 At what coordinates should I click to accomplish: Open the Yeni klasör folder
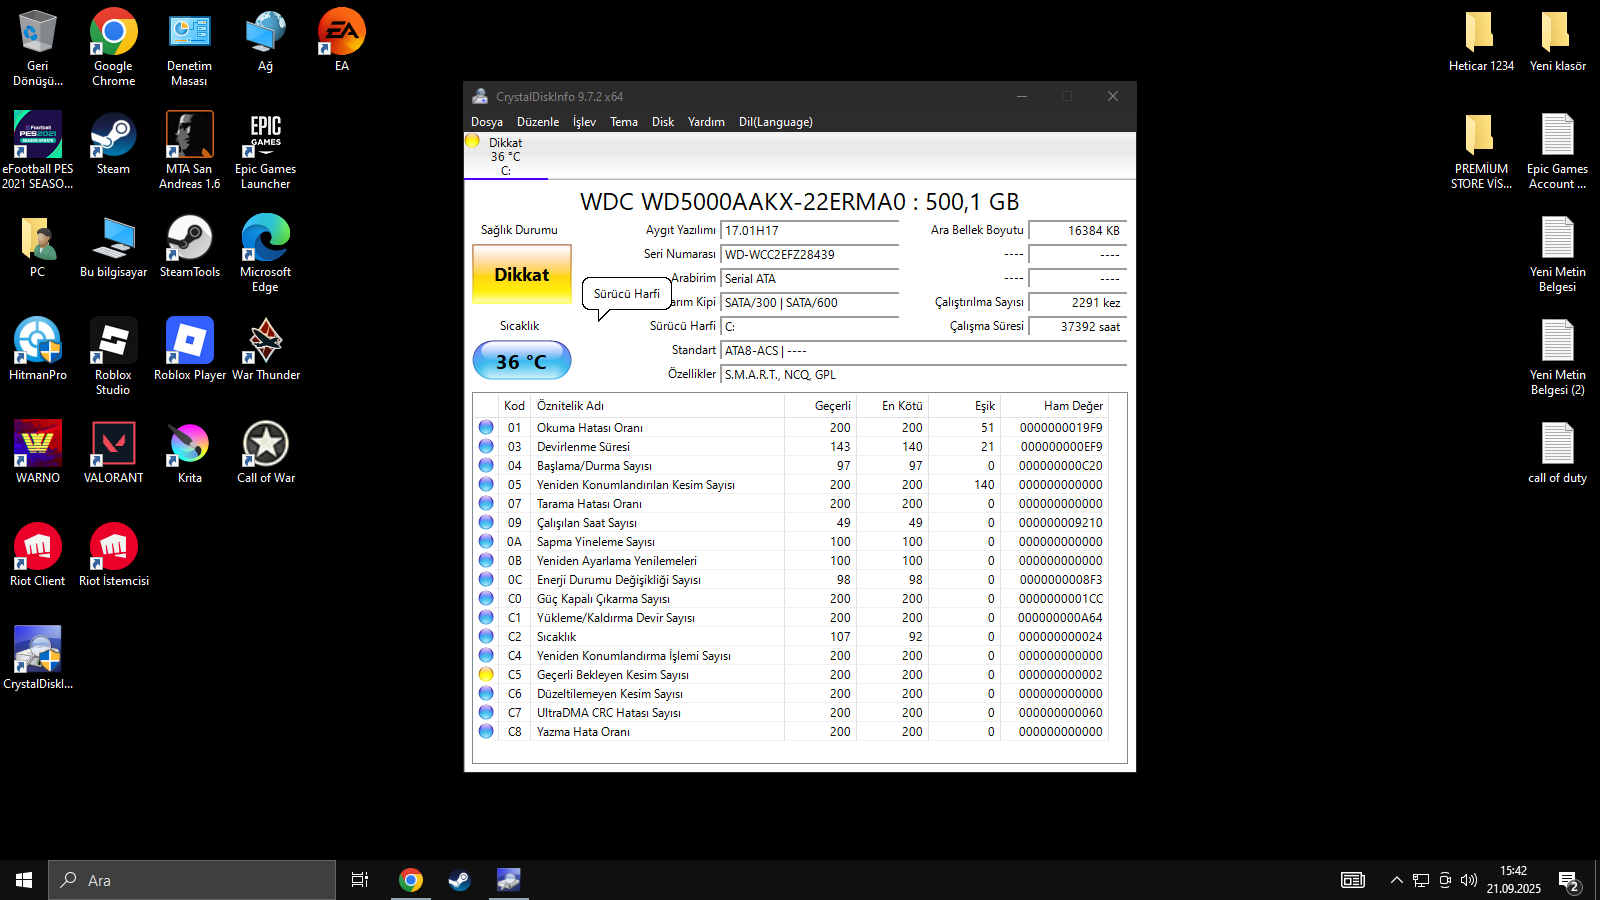coord(1557,41)
